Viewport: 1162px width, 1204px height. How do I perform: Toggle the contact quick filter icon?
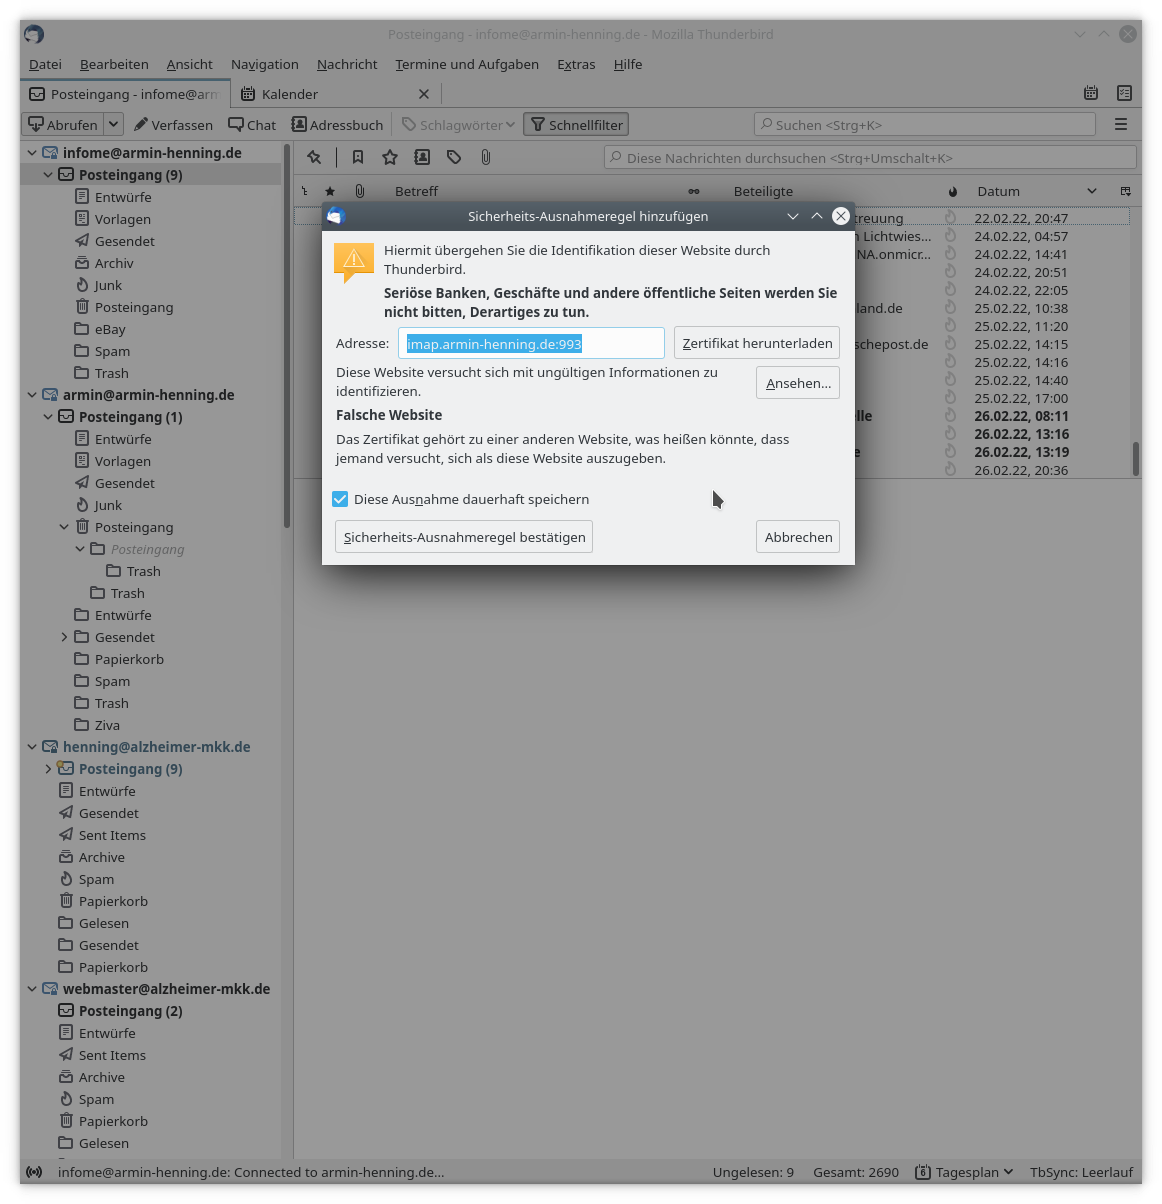[422, 157]
